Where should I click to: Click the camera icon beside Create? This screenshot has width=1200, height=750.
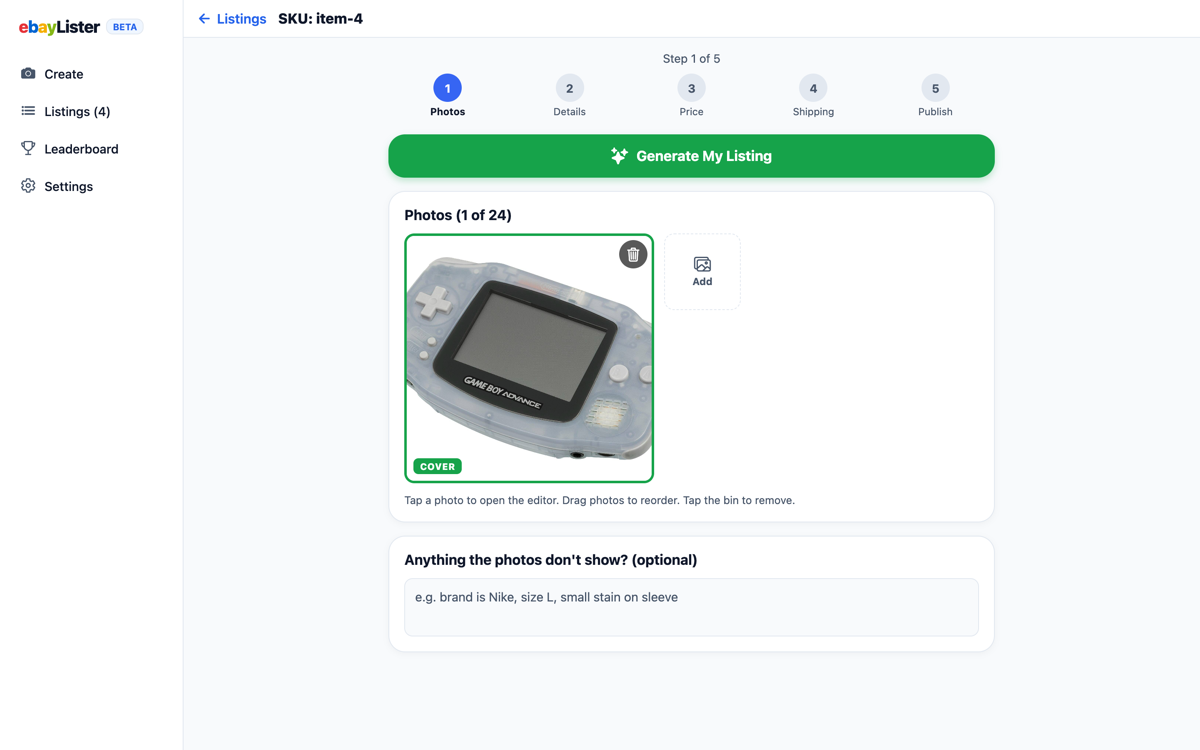(28, 74)
